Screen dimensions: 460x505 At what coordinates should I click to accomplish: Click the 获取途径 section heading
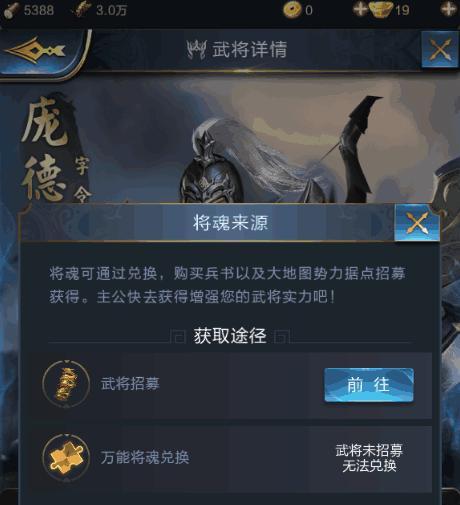click(x=230, y=336)
